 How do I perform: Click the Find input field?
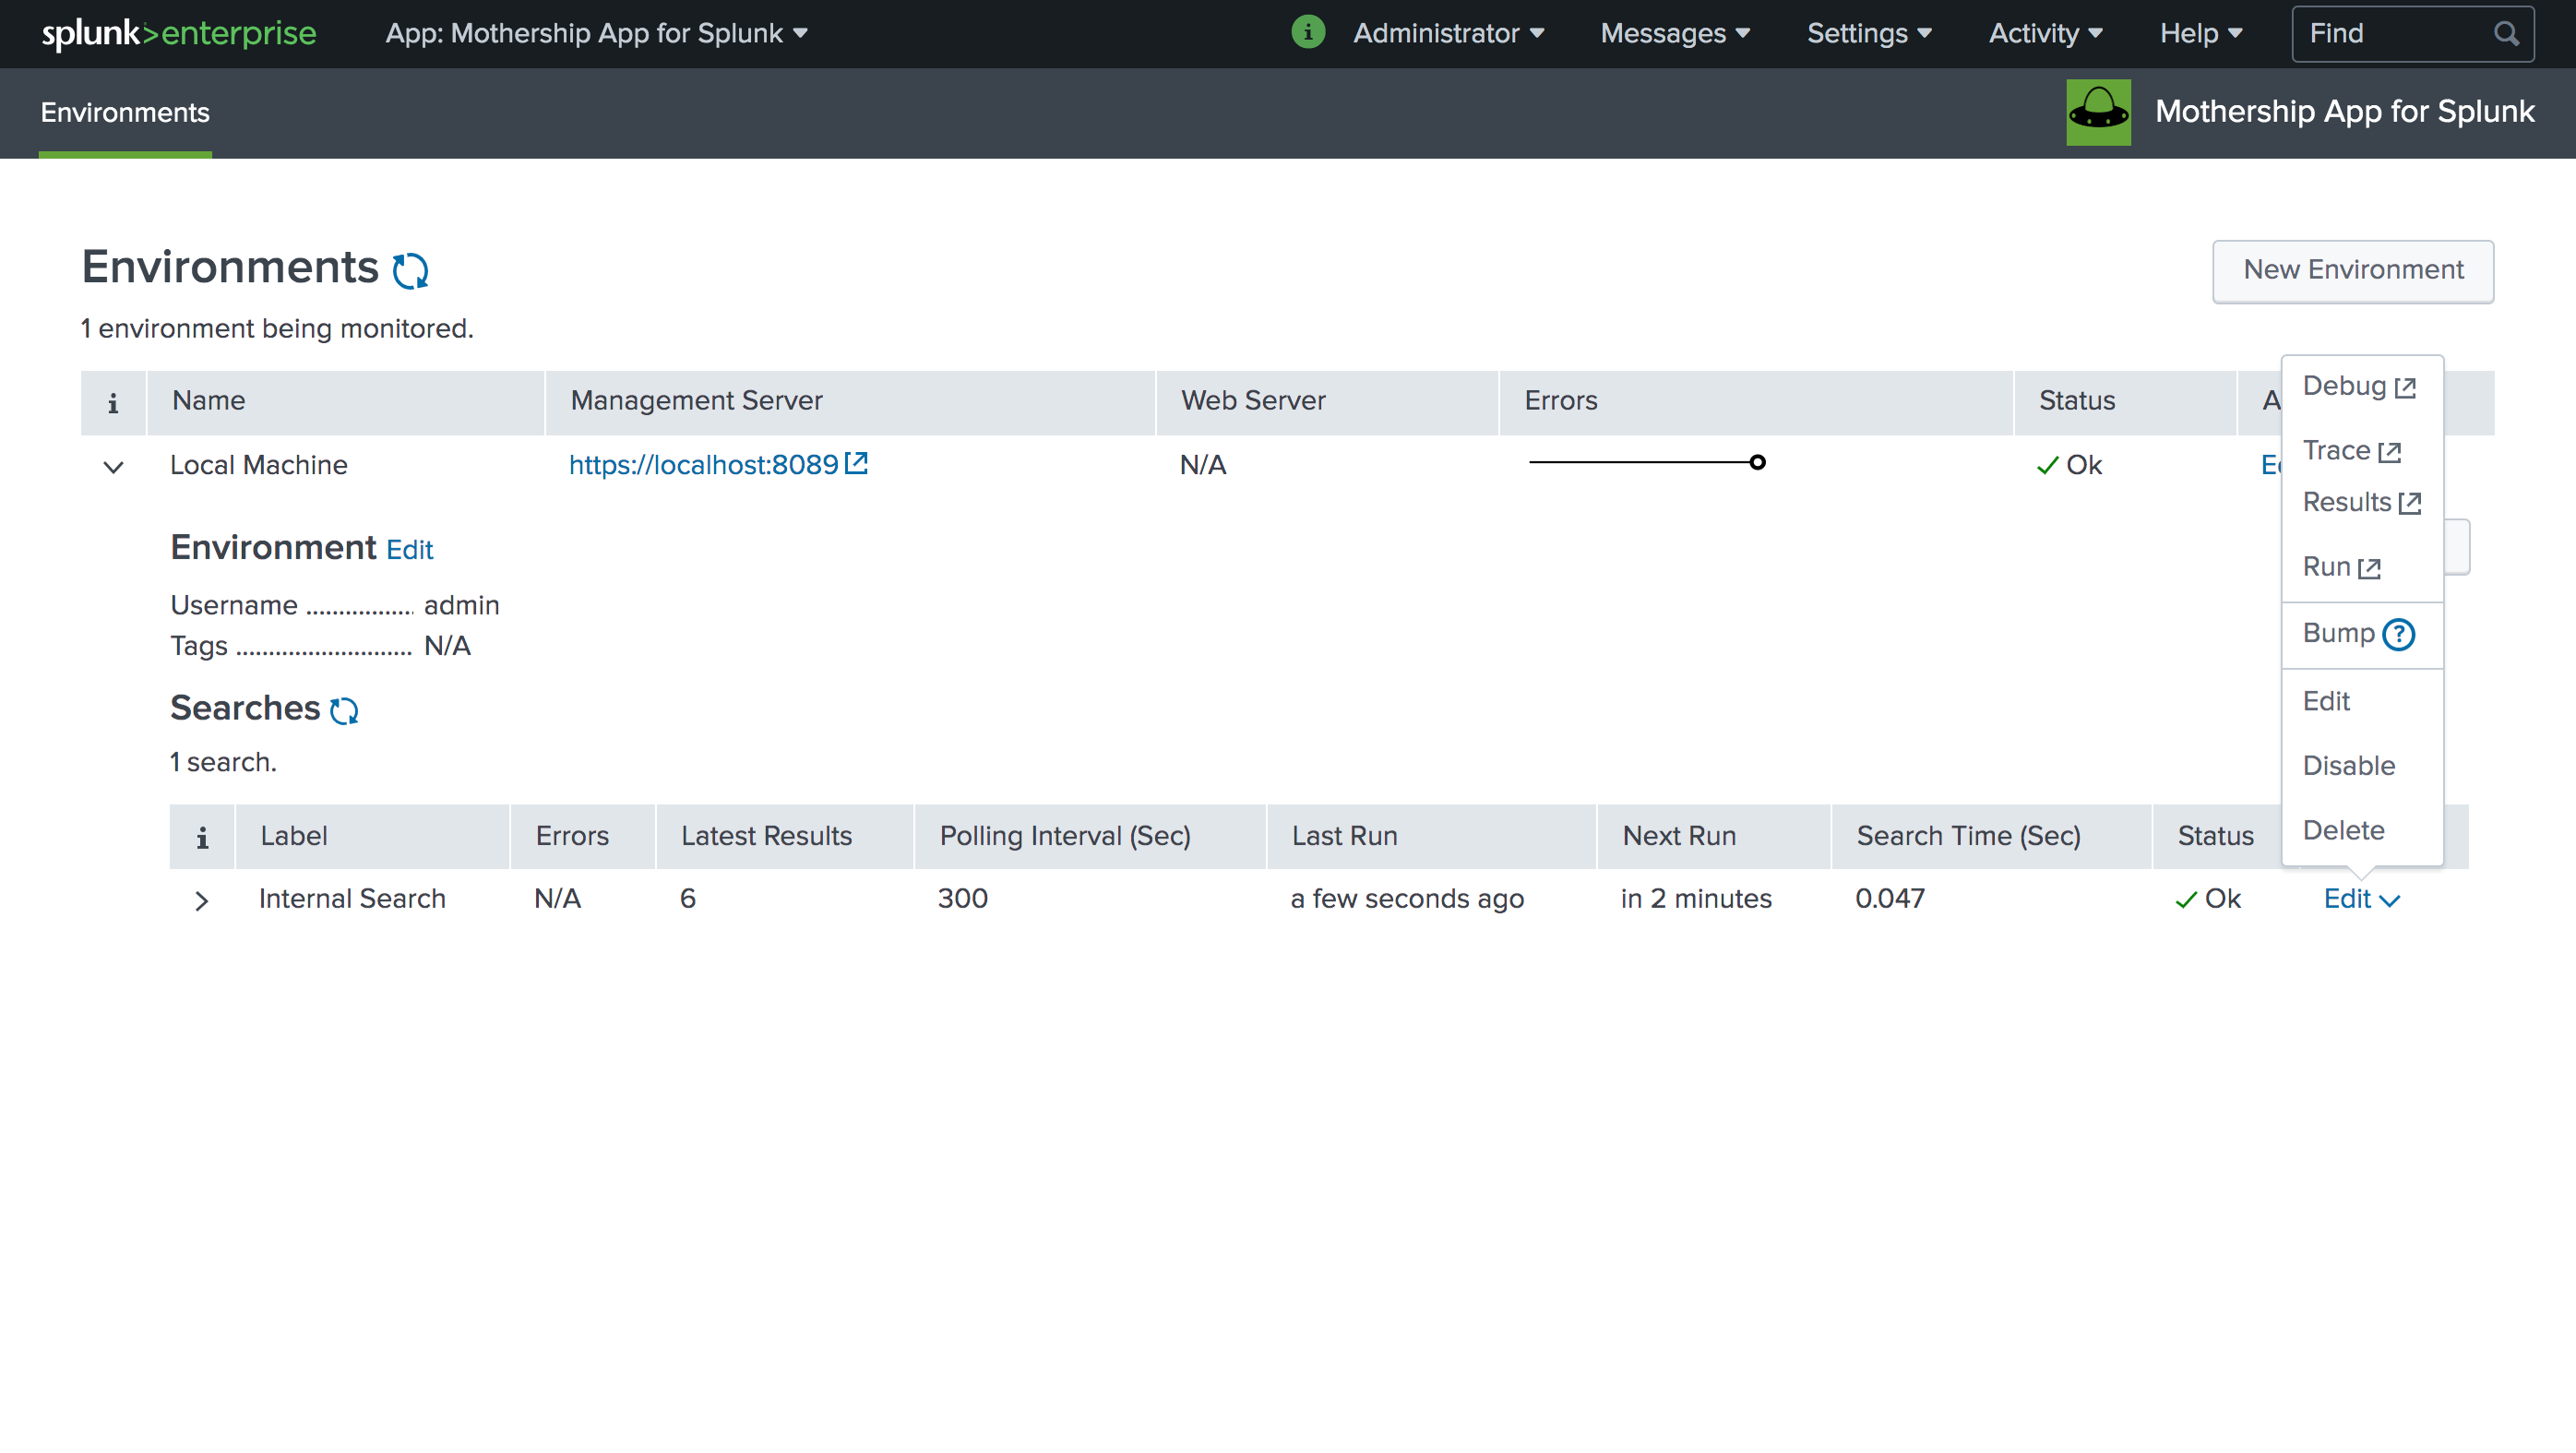[x=2412, y=34]
